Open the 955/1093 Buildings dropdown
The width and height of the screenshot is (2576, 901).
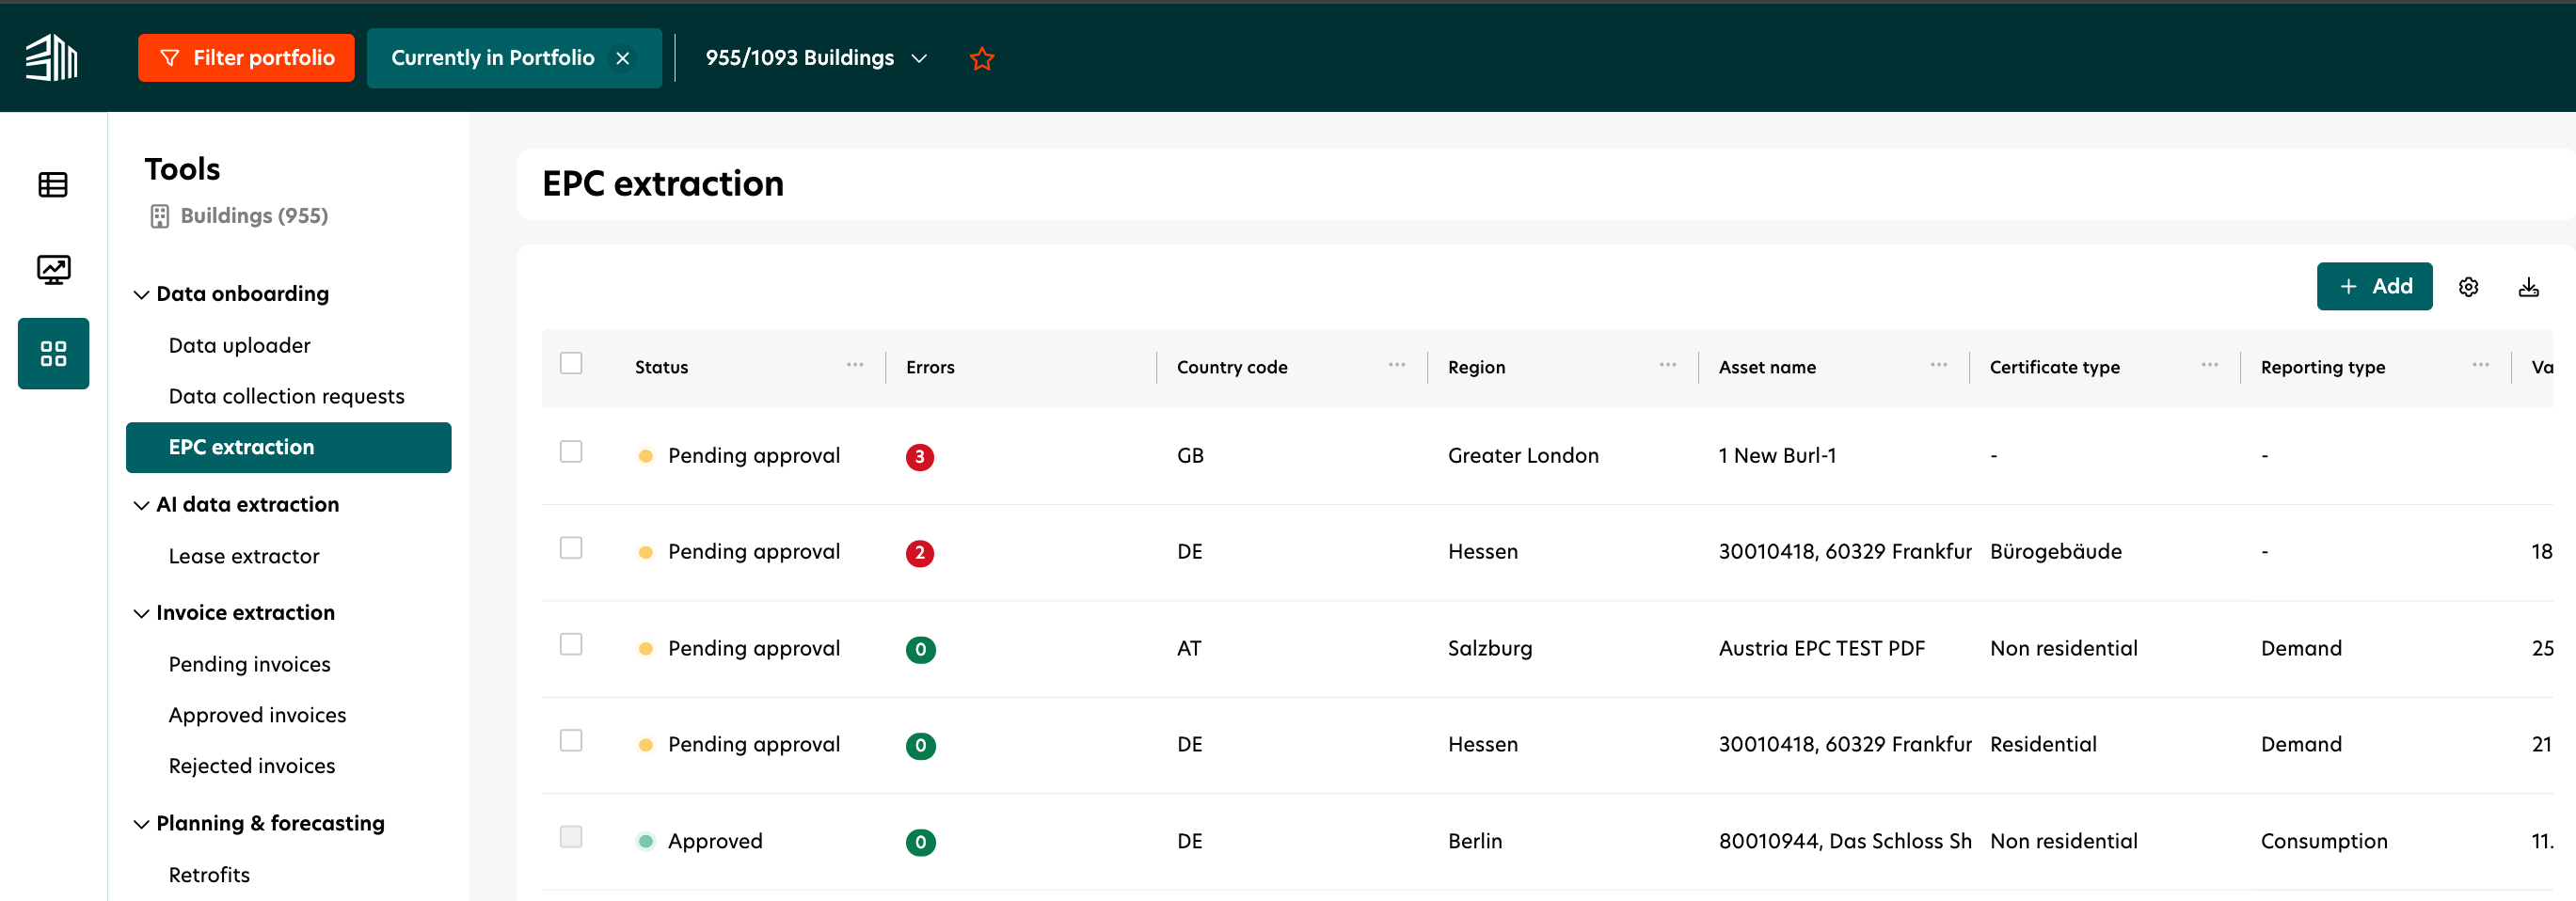click(x=817, y=58)
